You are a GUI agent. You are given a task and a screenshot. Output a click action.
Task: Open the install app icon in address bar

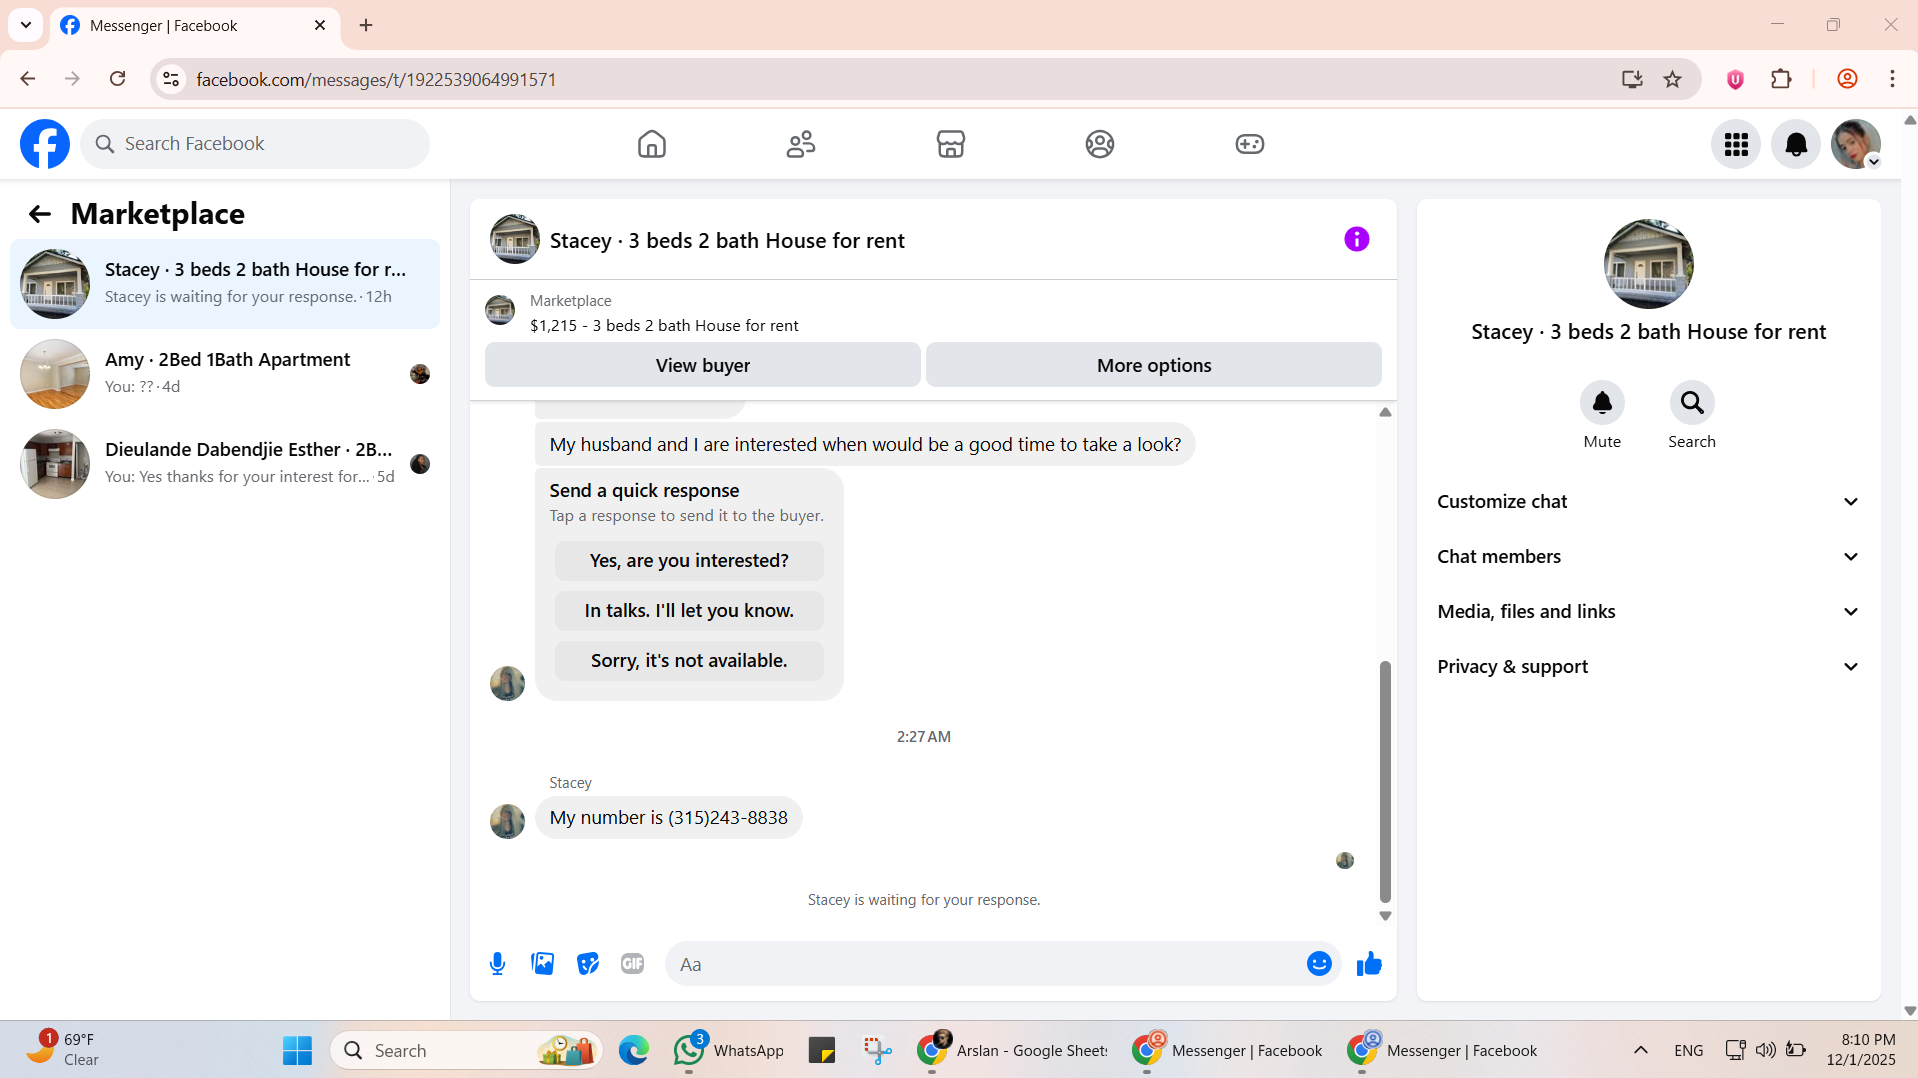1632,79
